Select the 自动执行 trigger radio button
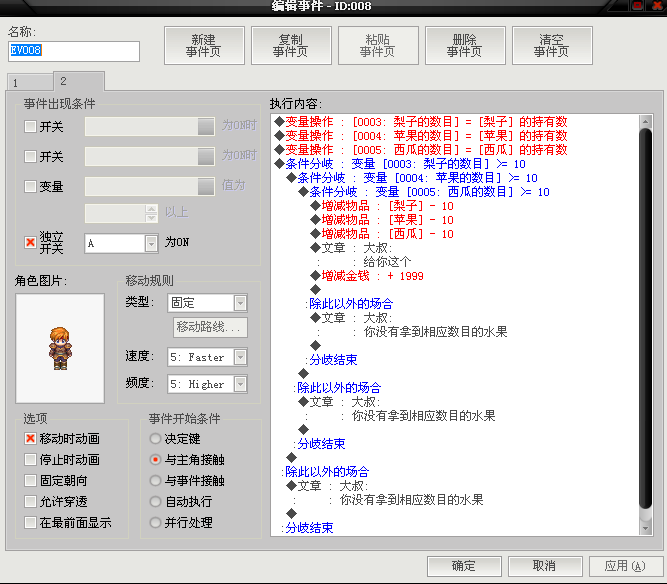The width and height of the screenshot is (667, 584). coord(156,501)
